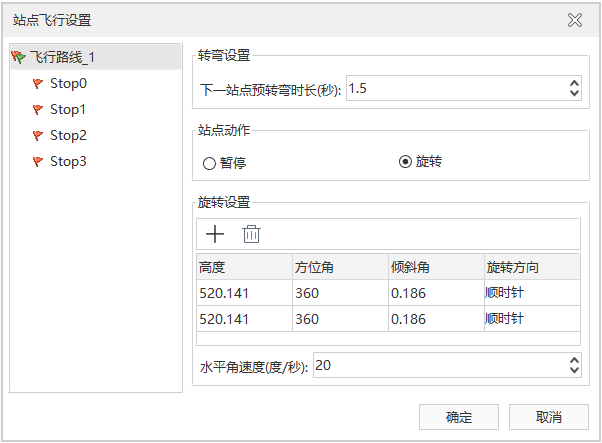Select the 暂停 radio button
Image resolution: width=602 pixels, height=443 pixels.
coord(209,163)
